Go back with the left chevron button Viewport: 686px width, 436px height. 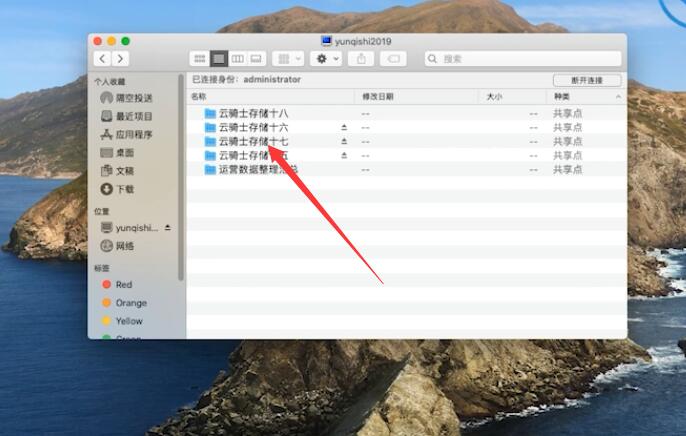102,59
